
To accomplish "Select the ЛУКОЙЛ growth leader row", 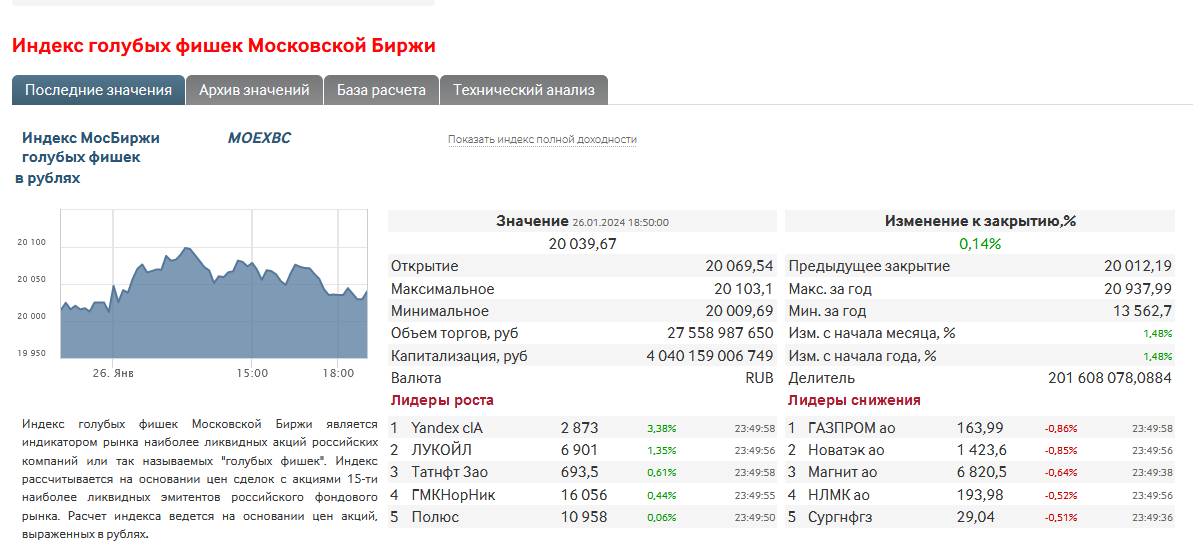I will pyautogui.click(x=582, y=450).
